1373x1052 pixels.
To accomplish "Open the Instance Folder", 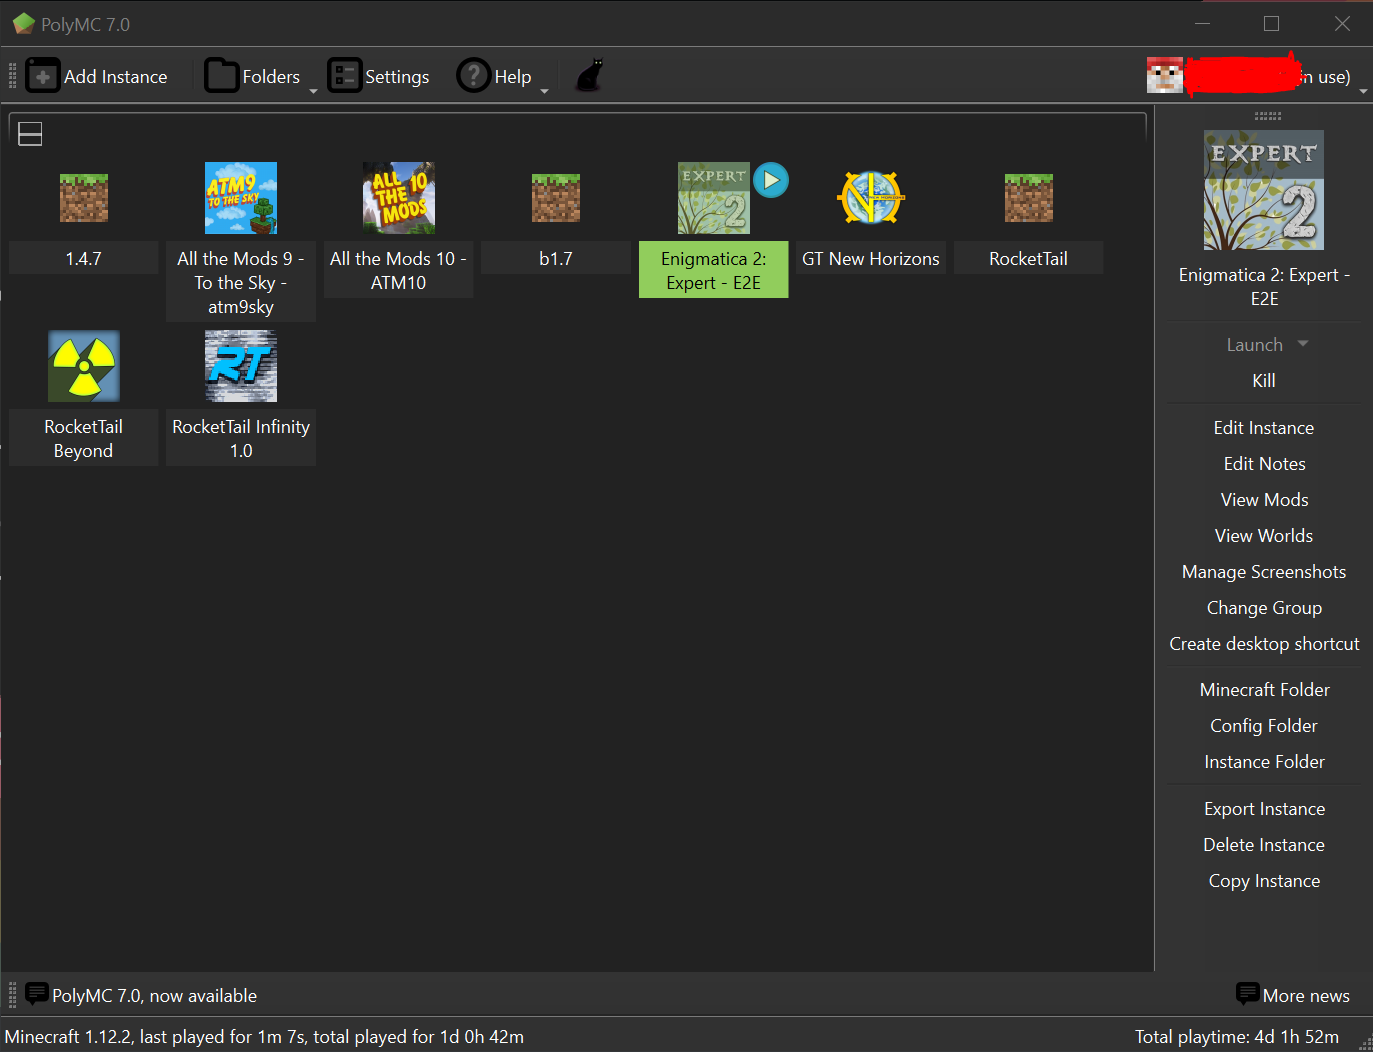I will click(x=1264, y=762).
